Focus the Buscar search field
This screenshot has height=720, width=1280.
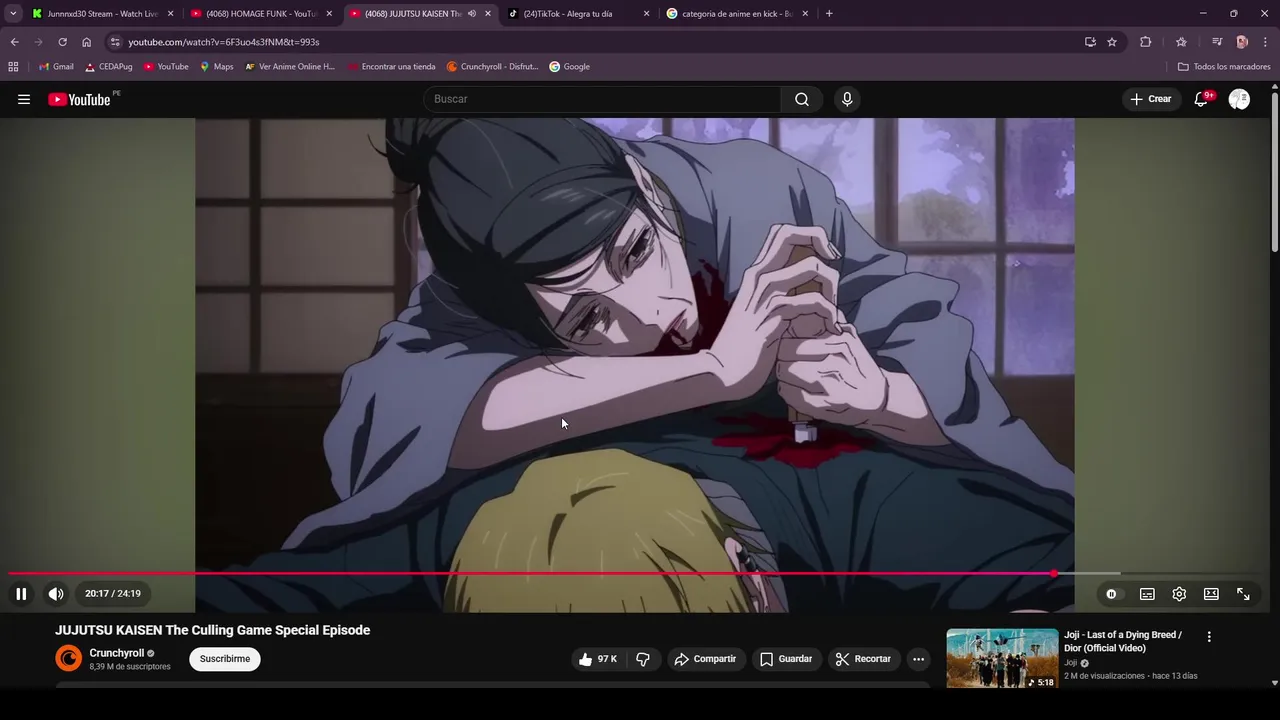click(x=602, y=99)
